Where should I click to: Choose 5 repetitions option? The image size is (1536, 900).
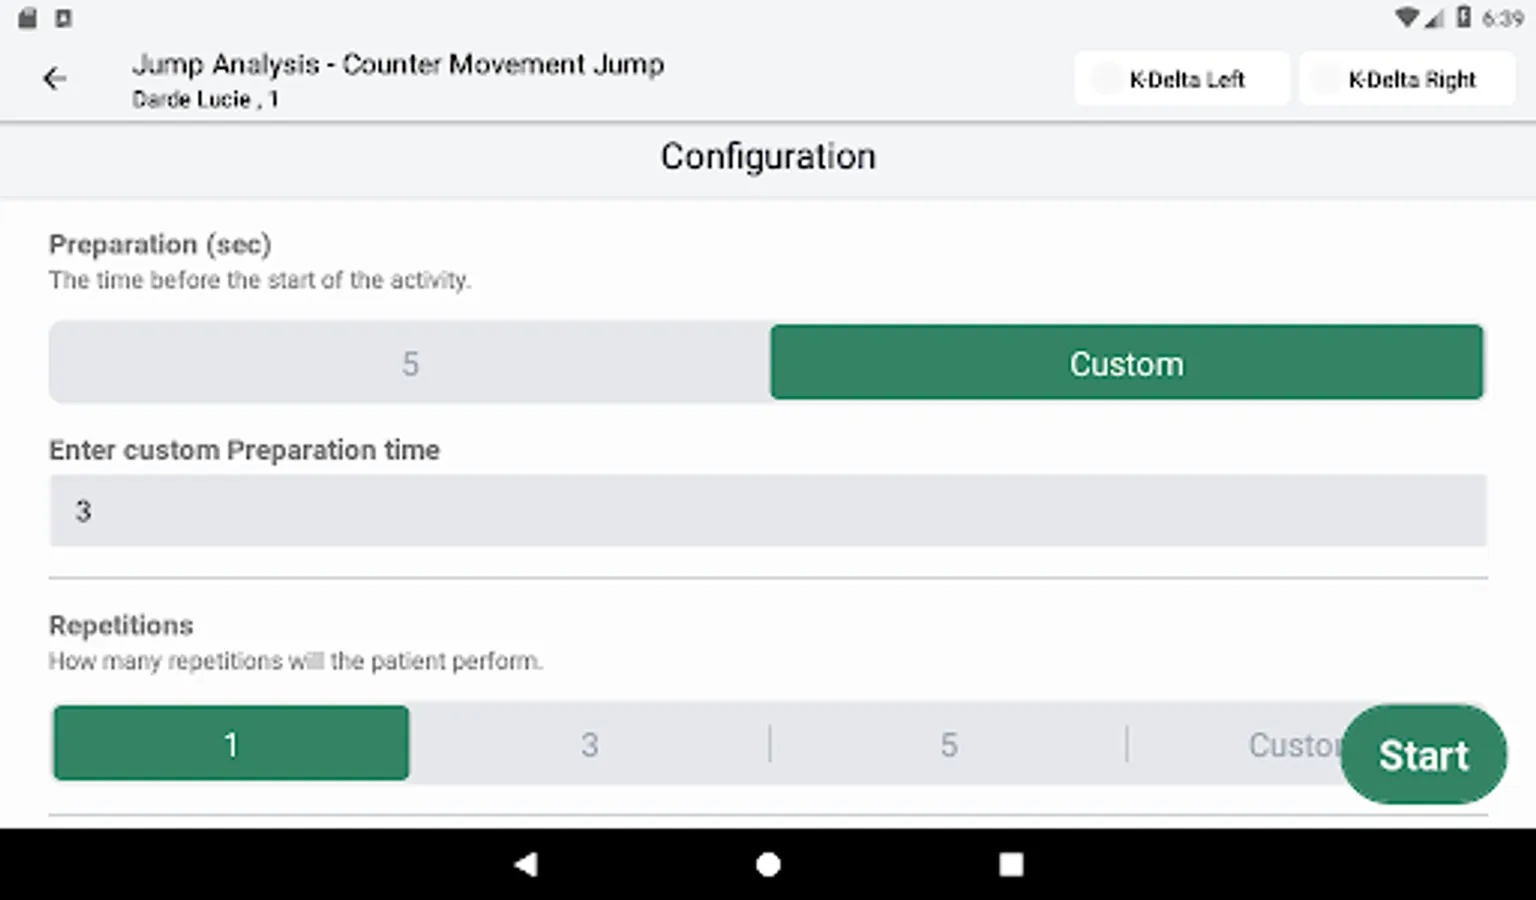(x=948, y=744)
